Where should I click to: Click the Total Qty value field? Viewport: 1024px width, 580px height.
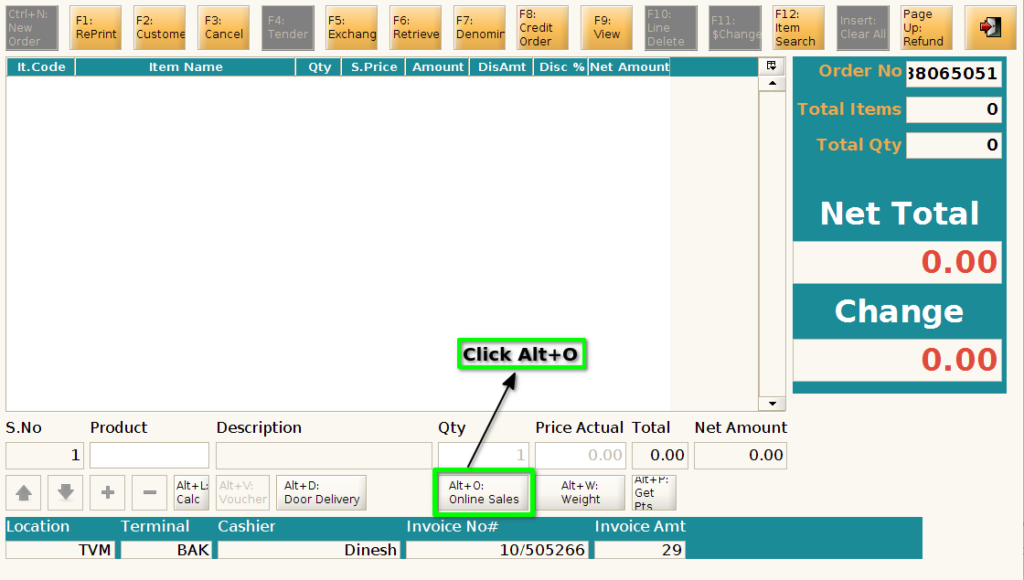(953, 145)
